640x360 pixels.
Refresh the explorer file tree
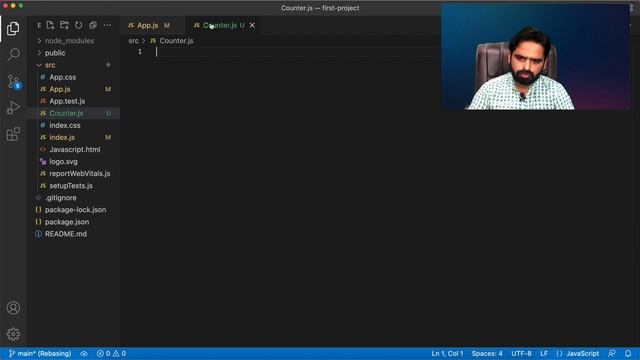(79, 25)
